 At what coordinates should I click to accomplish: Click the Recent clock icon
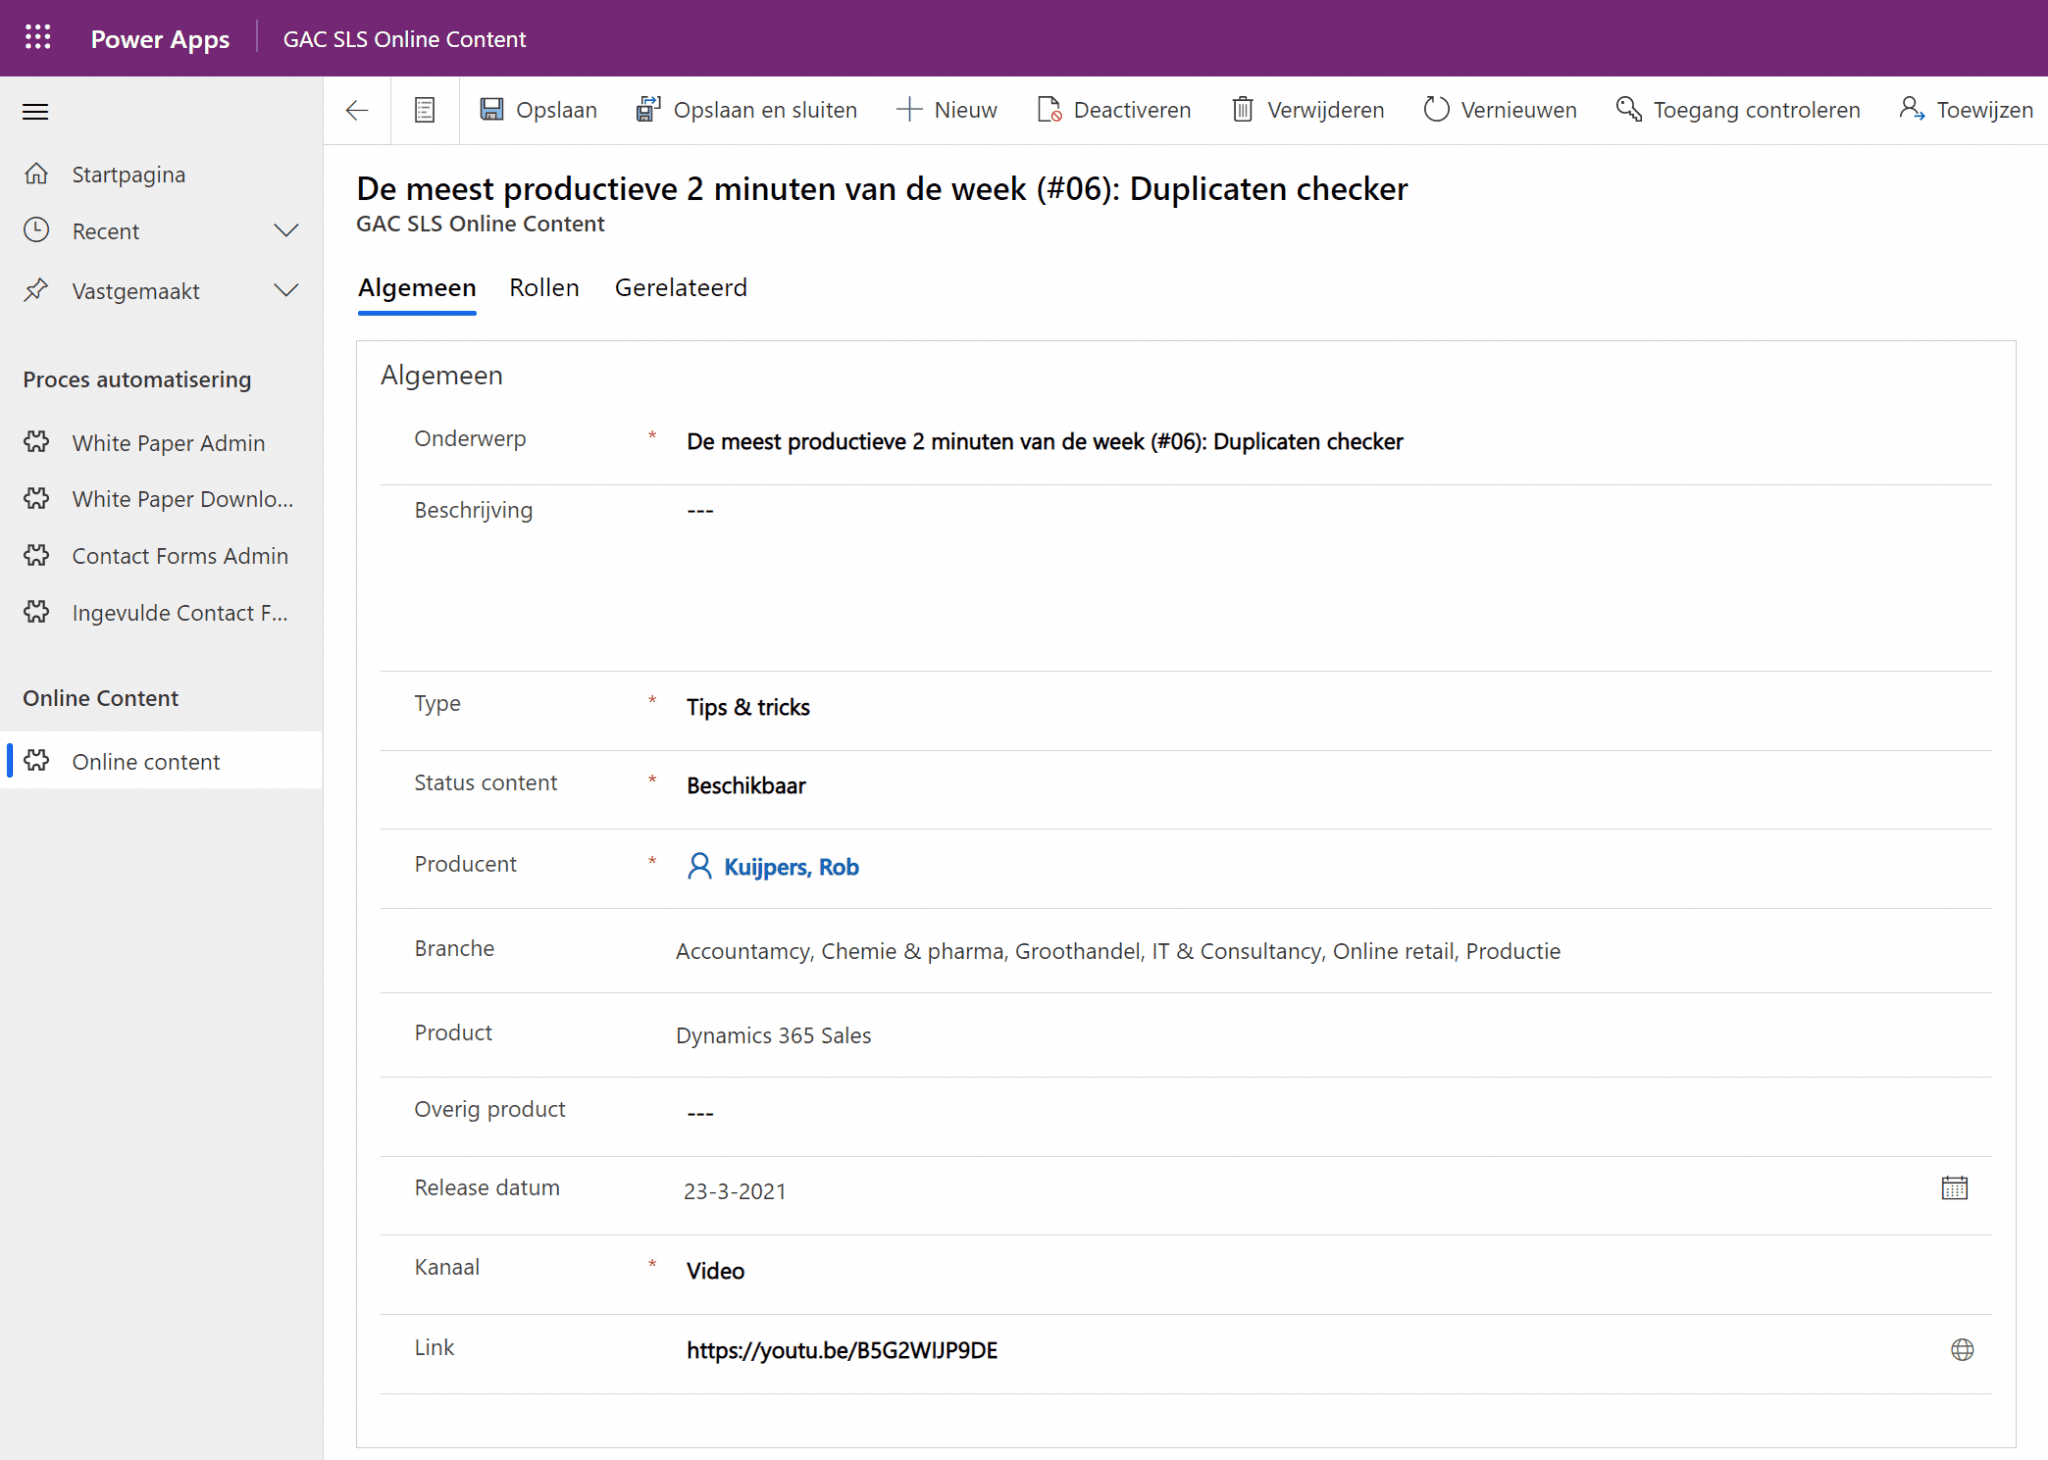pyautogui.click(x=37, y=230)
